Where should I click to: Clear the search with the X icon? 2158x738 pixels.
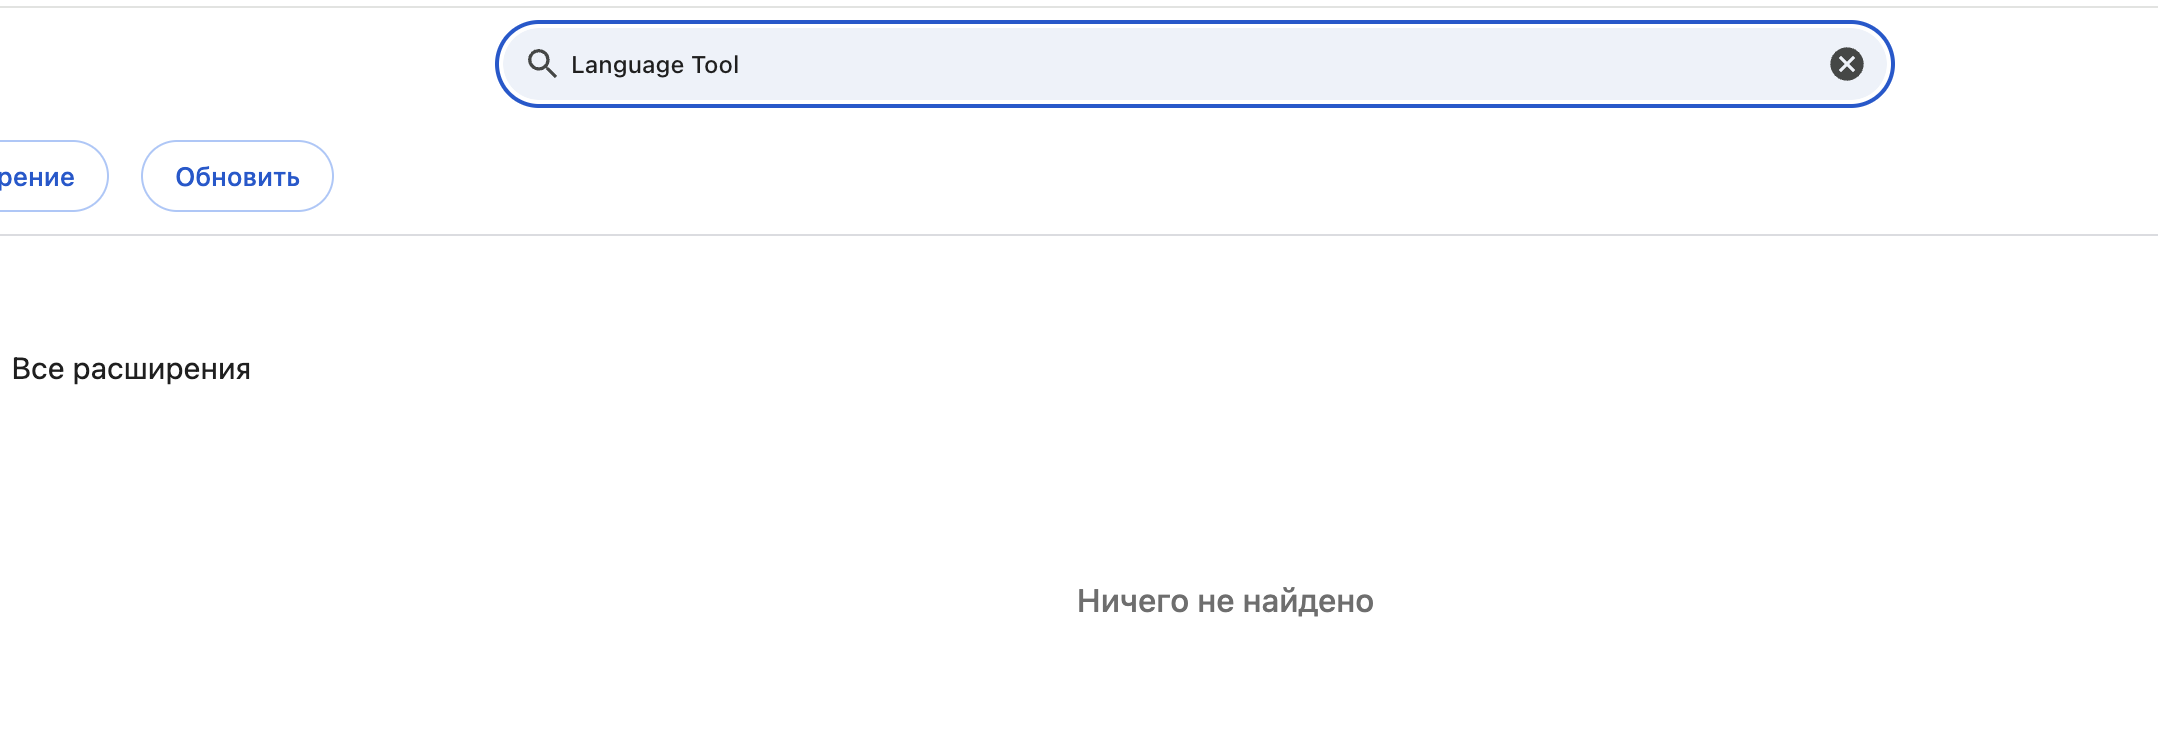(1846, 64)
